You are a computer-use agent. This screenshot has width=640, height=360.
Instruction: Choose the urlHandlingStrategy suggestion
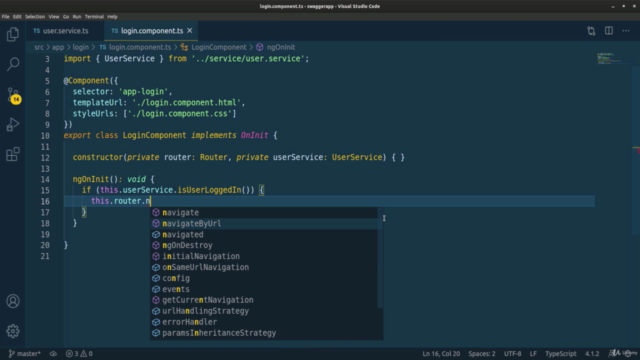pyautogui.click(x=264, y=311)
